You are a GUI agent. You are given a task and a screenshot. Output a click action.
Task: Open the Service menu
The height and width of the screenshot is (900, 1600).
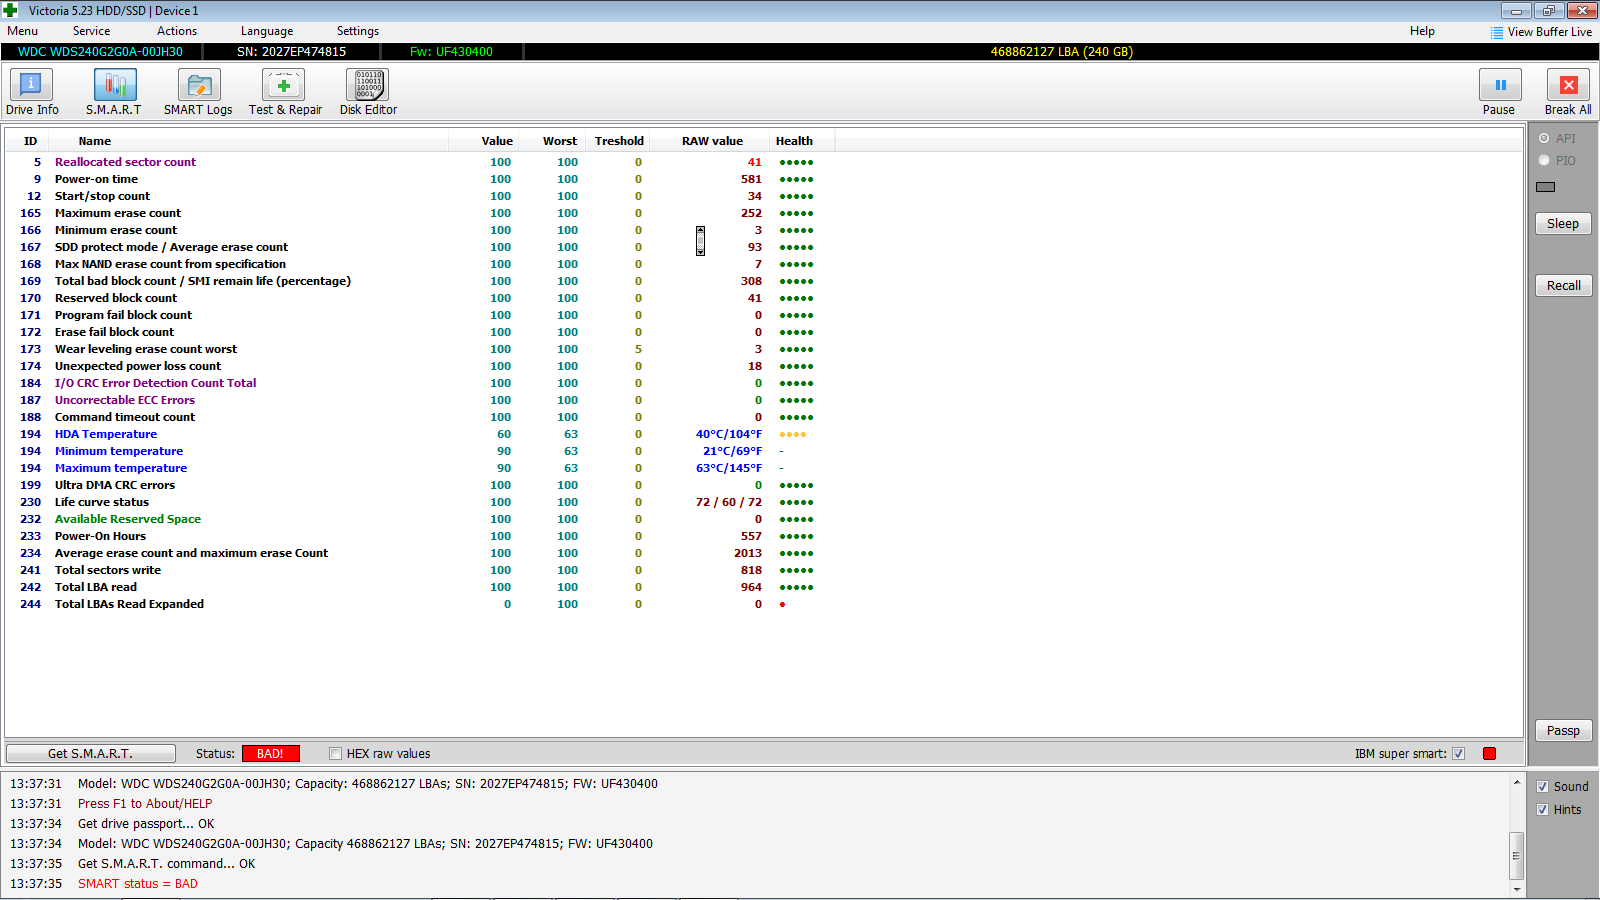91,31
